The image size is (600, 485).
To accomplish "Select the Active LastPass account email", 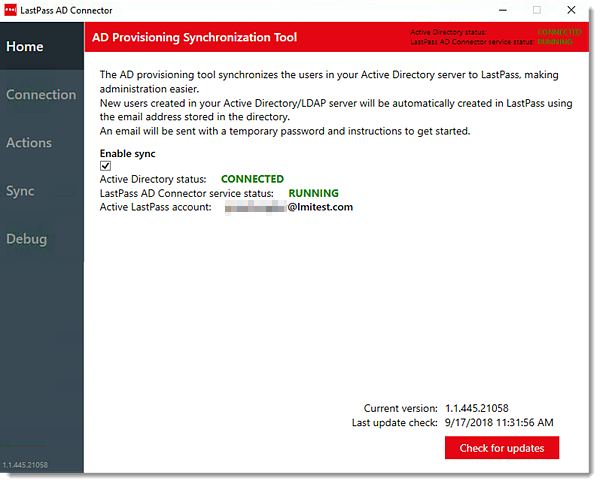I will (289, 208).
